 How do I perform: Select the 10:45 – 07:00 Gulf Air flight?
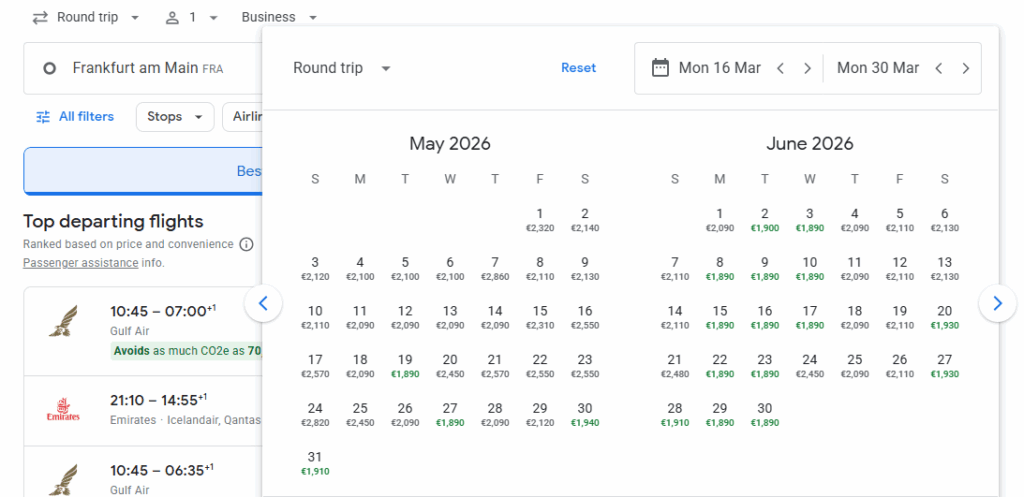pos(143,331)
